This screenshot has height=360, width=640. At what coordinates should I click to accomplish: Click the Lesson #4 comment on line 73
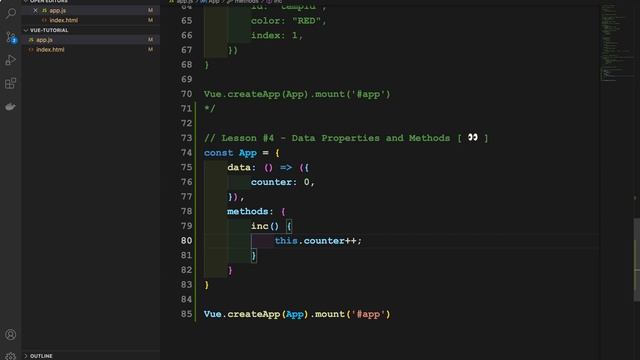point(346,138)
